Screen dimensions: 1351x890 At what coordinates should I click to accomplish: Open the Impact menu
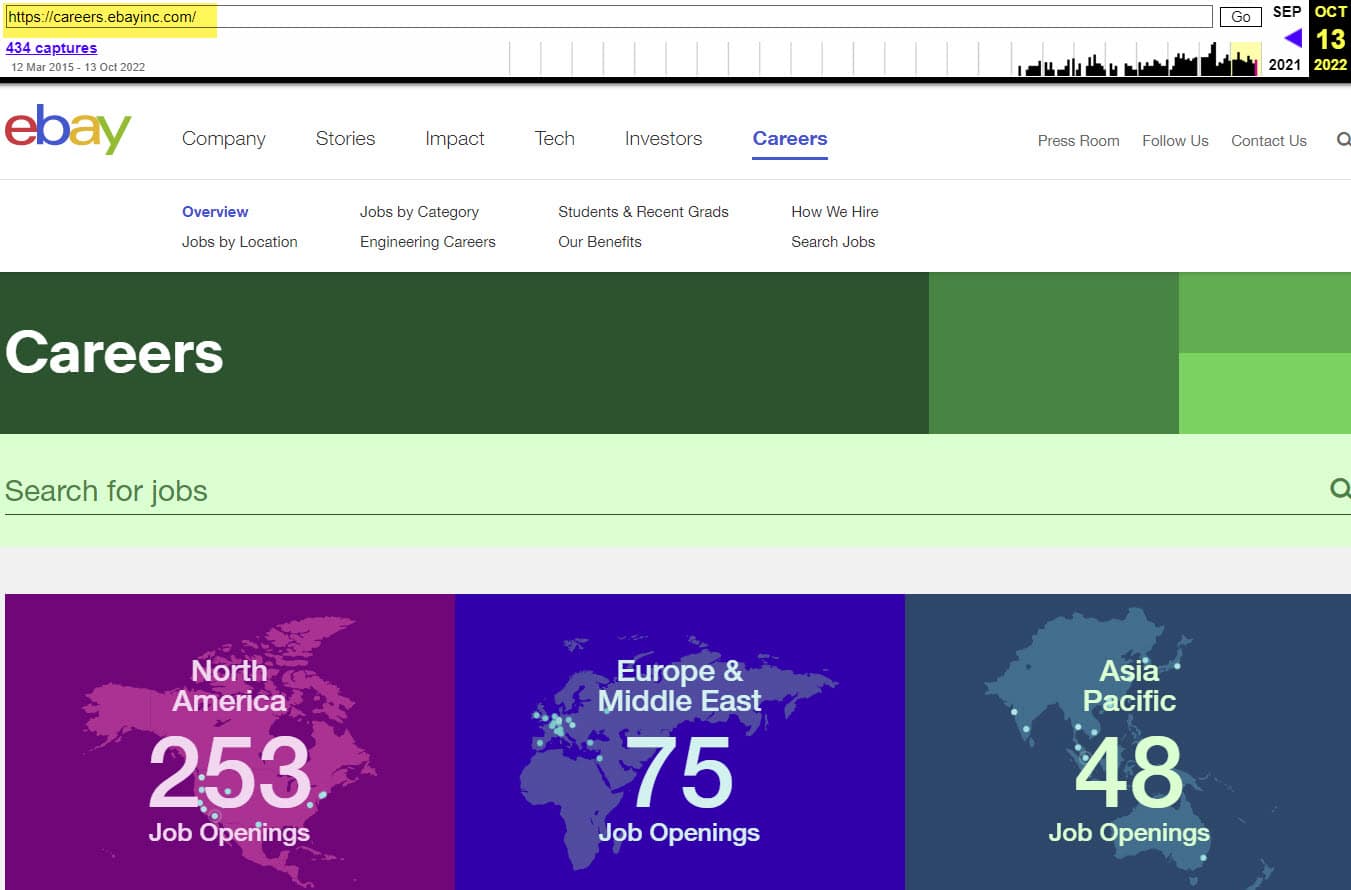455,139
